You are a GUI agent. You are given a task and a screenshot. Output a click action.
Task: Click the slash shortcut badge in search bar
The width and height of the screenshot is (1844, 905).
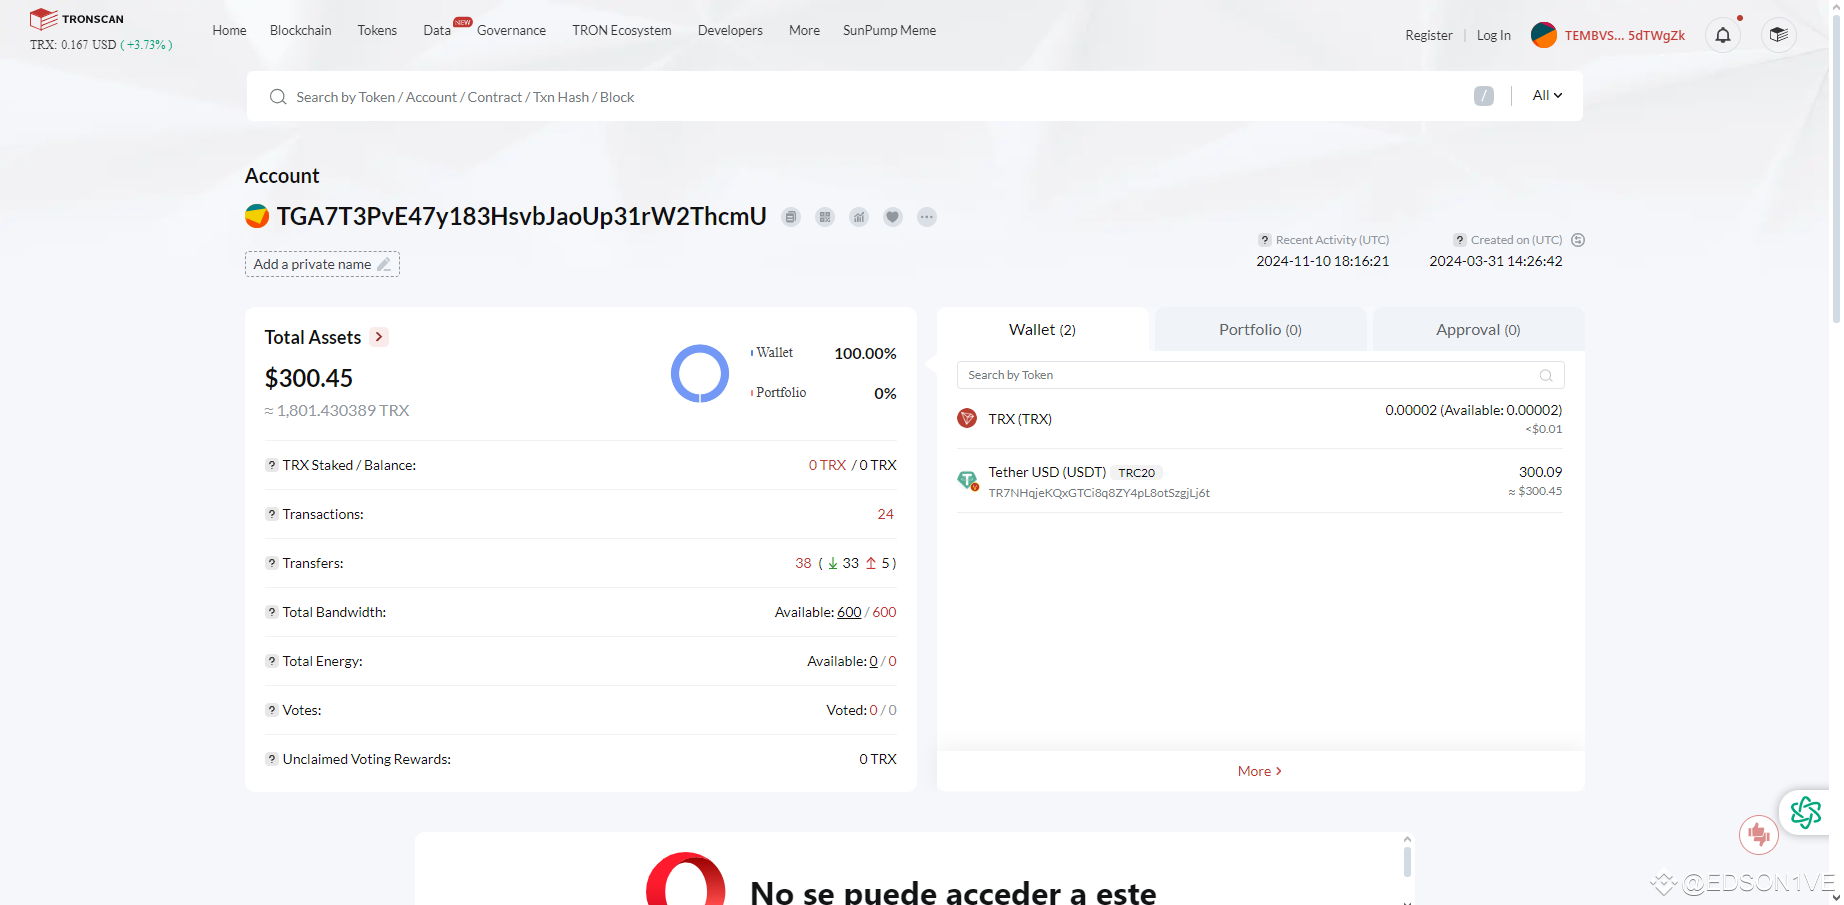(1484, 96)
